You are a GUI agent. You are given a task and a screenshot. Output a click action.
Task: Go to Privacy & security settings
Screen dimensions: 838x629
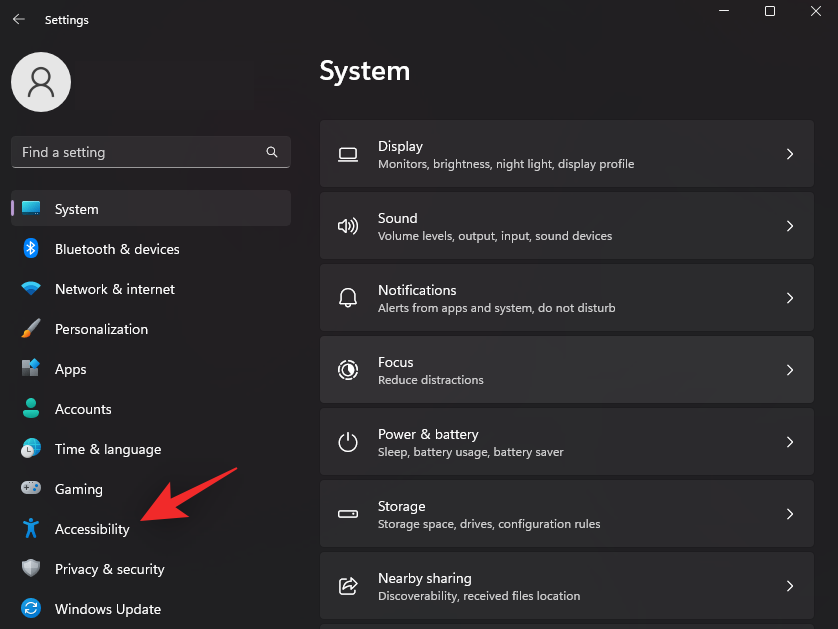[x=110, y=569]
